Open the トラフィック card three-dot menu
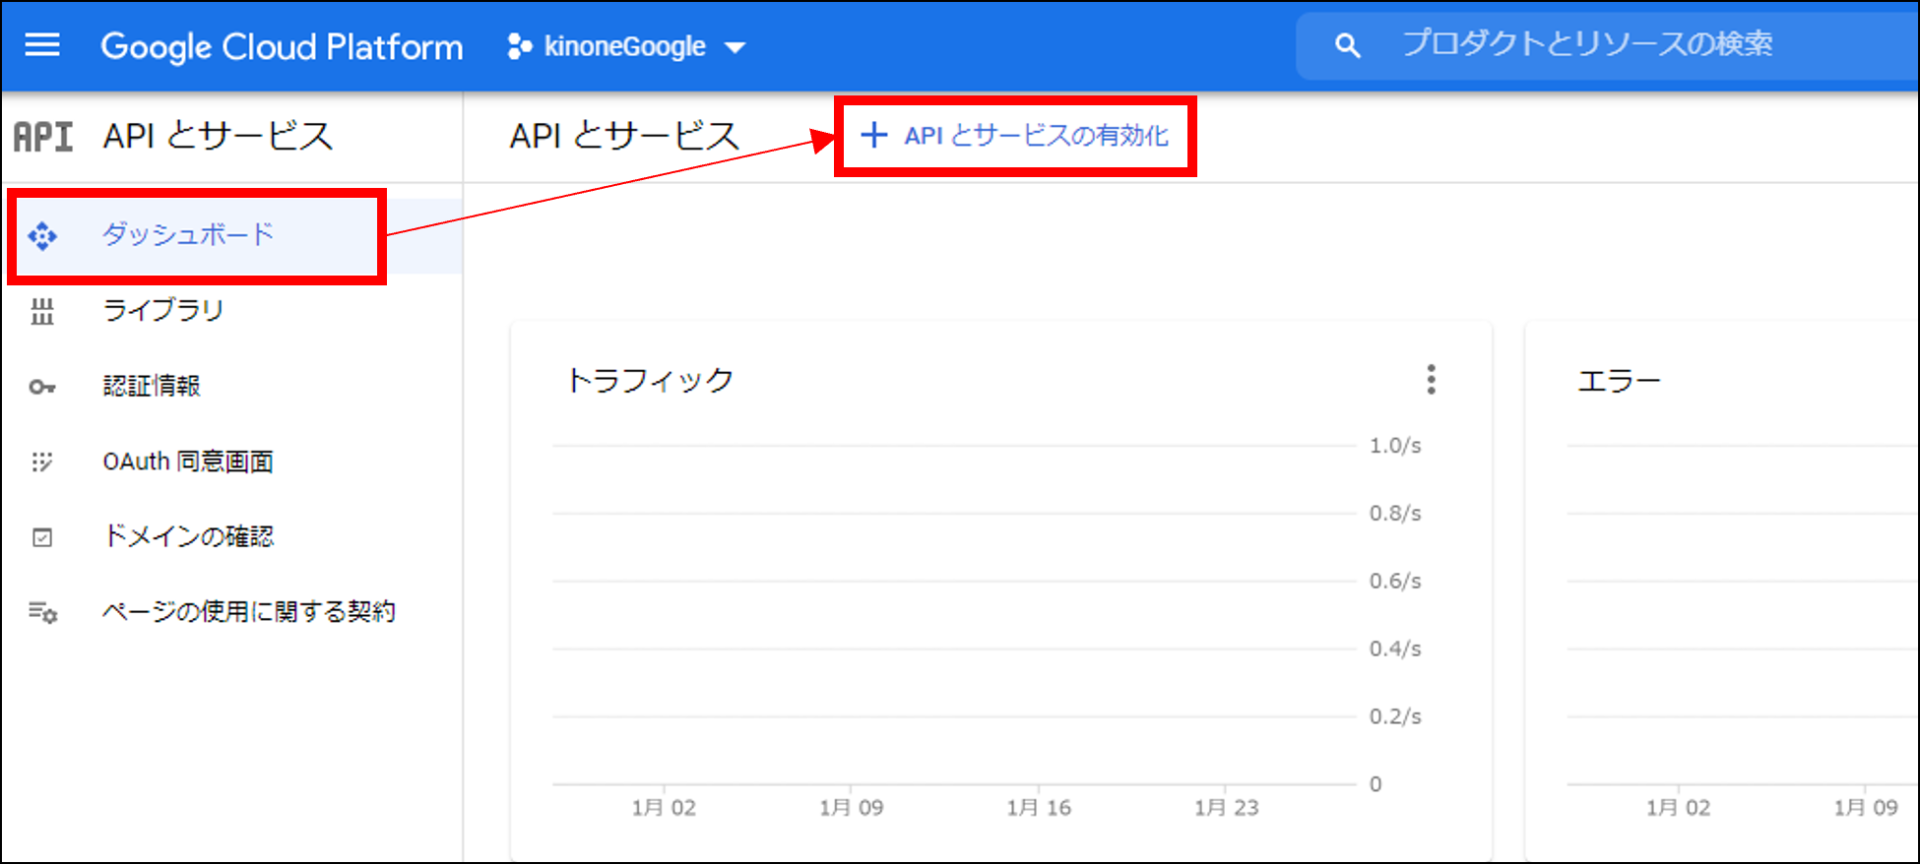This screenshot has height=864, width=1920. [1431, 379]
